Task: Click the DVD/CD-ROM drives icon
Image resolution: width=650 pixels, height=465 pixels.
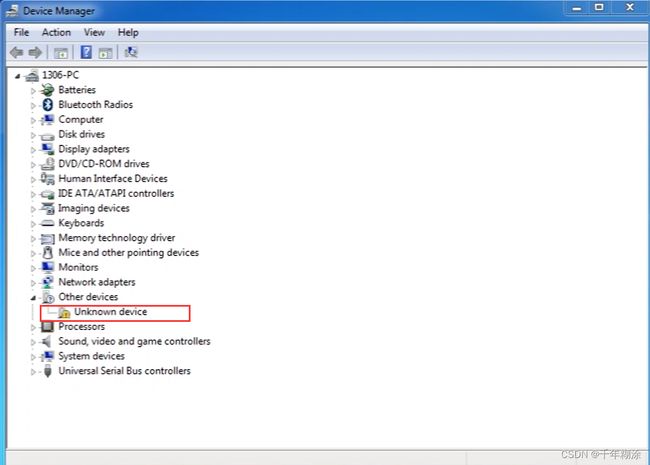Action: (x=48, y=164)
